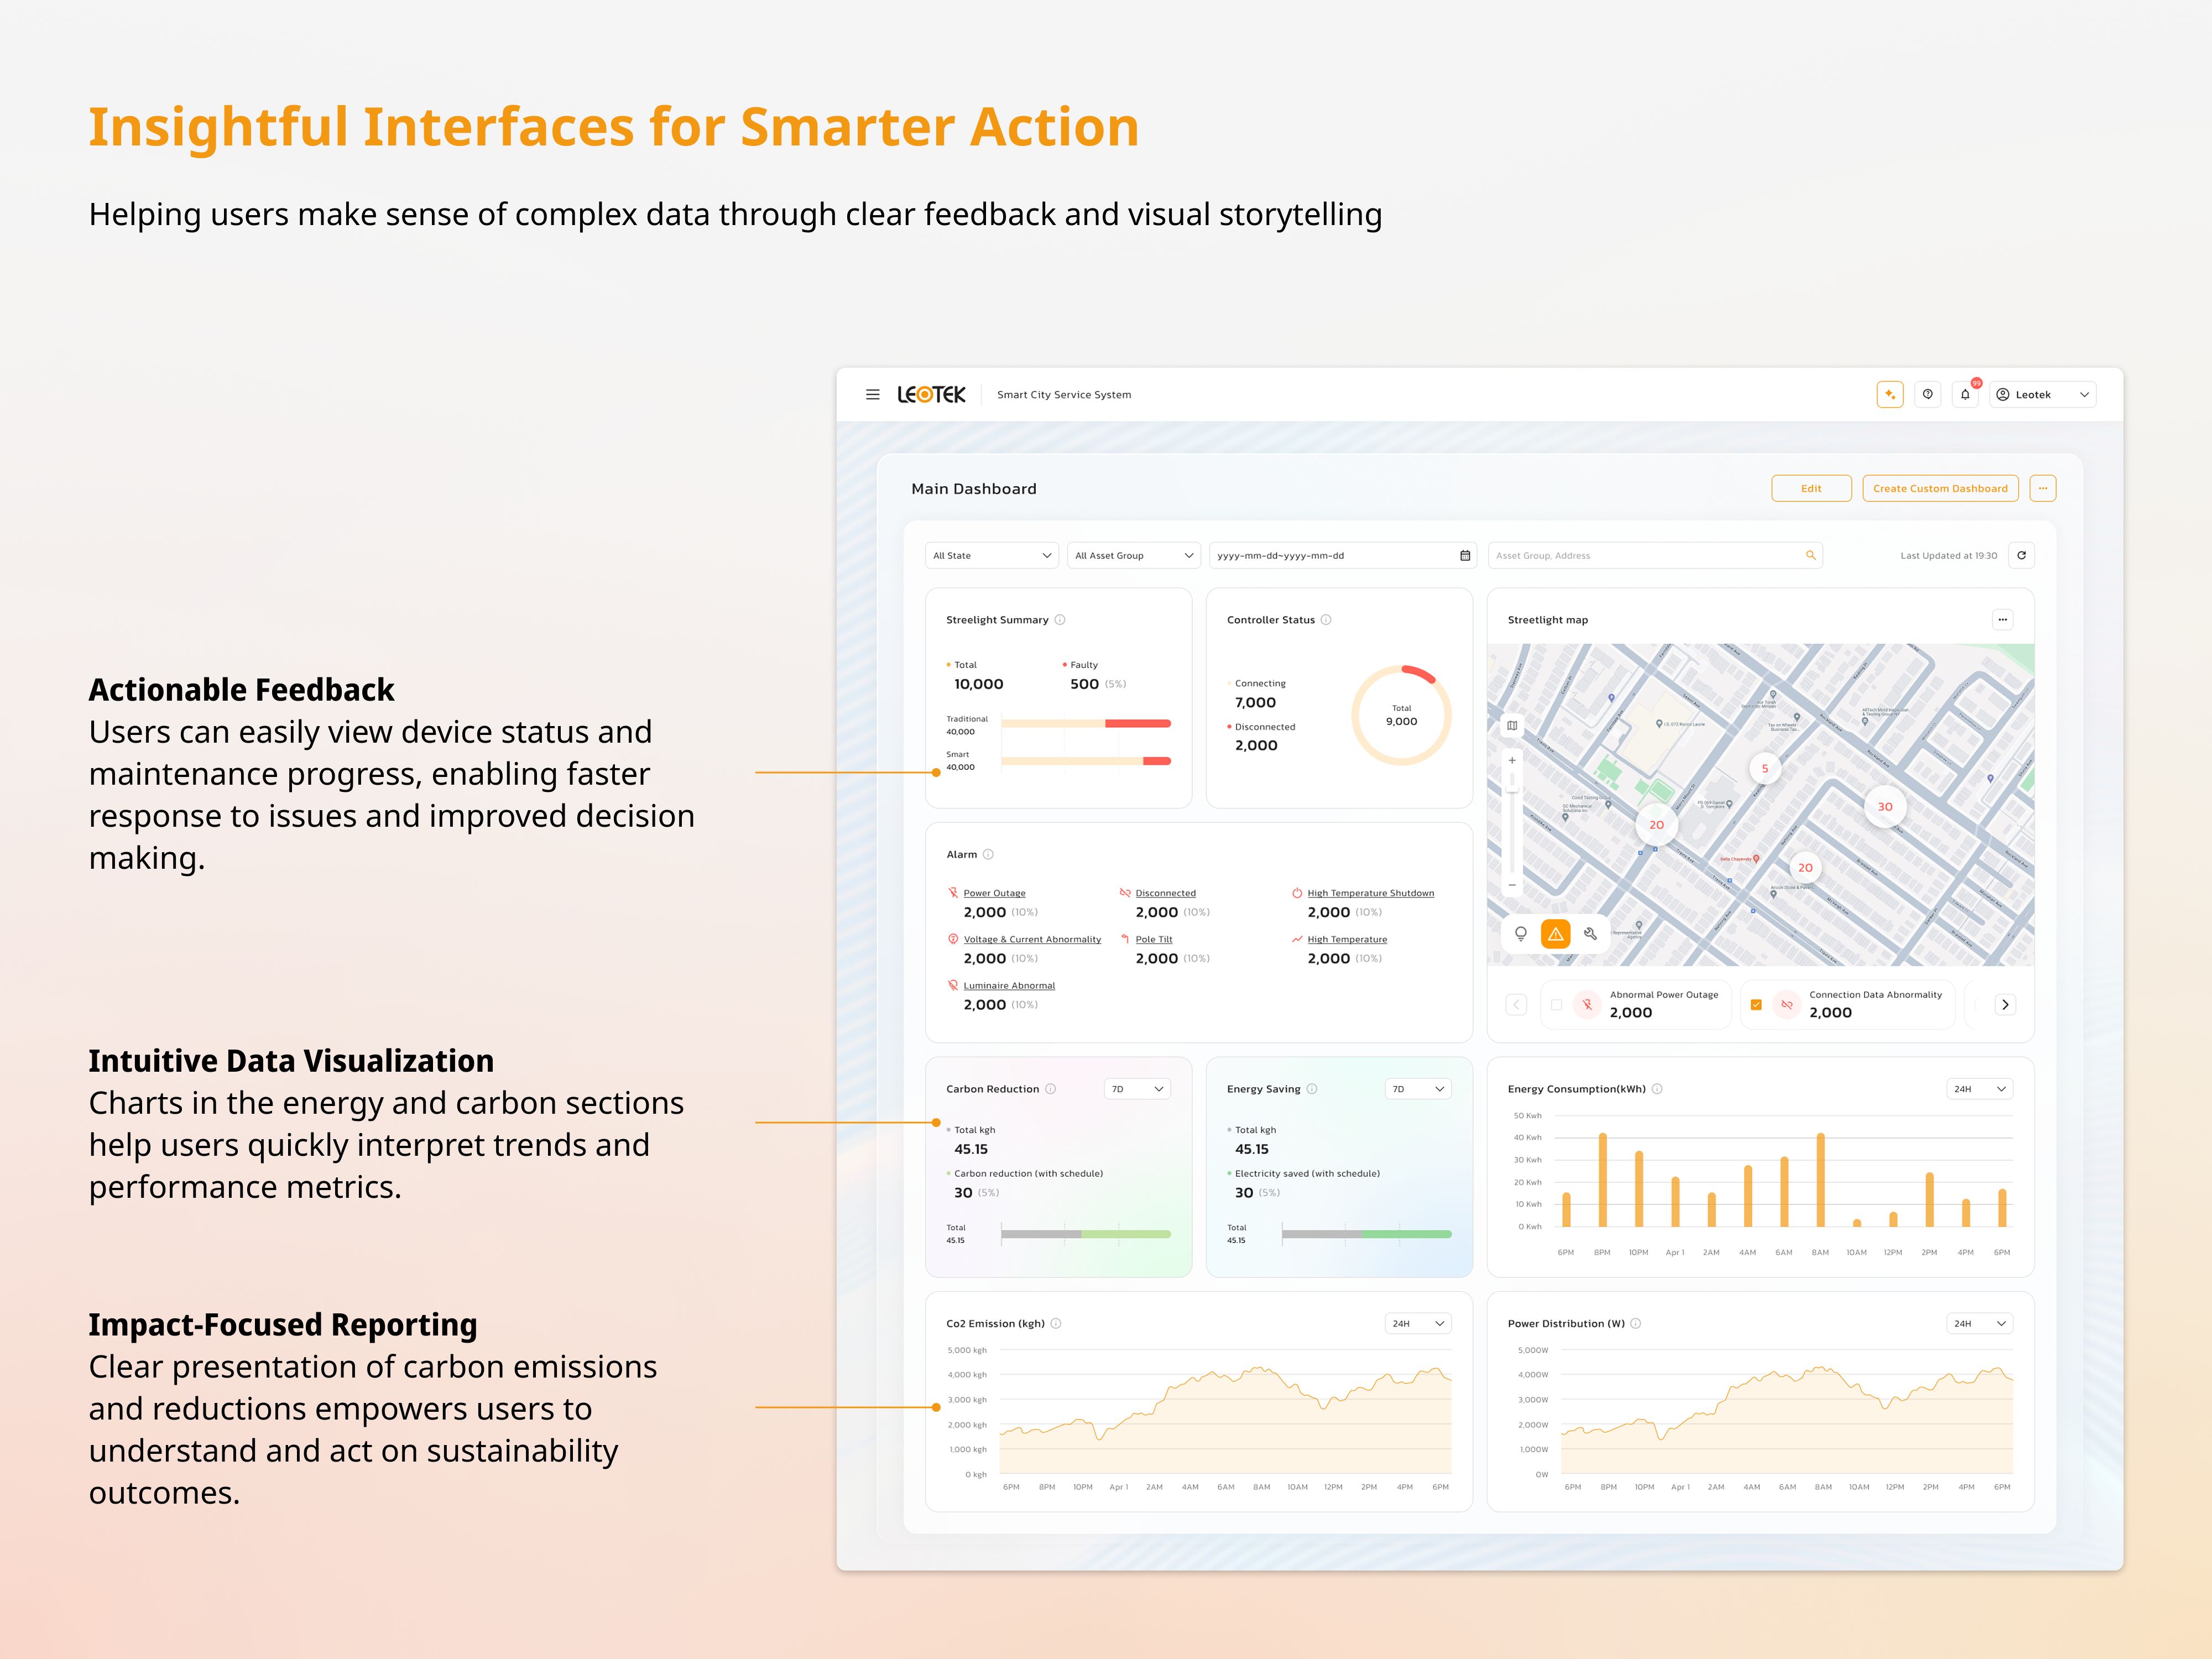This screenshot has width=2212, height=1659.
Task: Click the orange sparkle AI assistant icon
Action: (1889, 395)
